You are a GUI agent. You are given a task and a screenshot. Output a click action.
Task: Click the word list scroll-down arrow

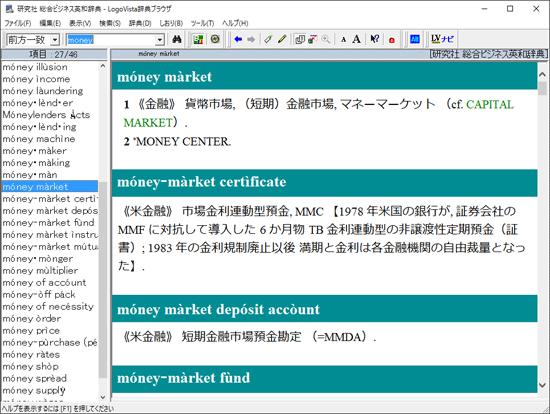(103, 397)
